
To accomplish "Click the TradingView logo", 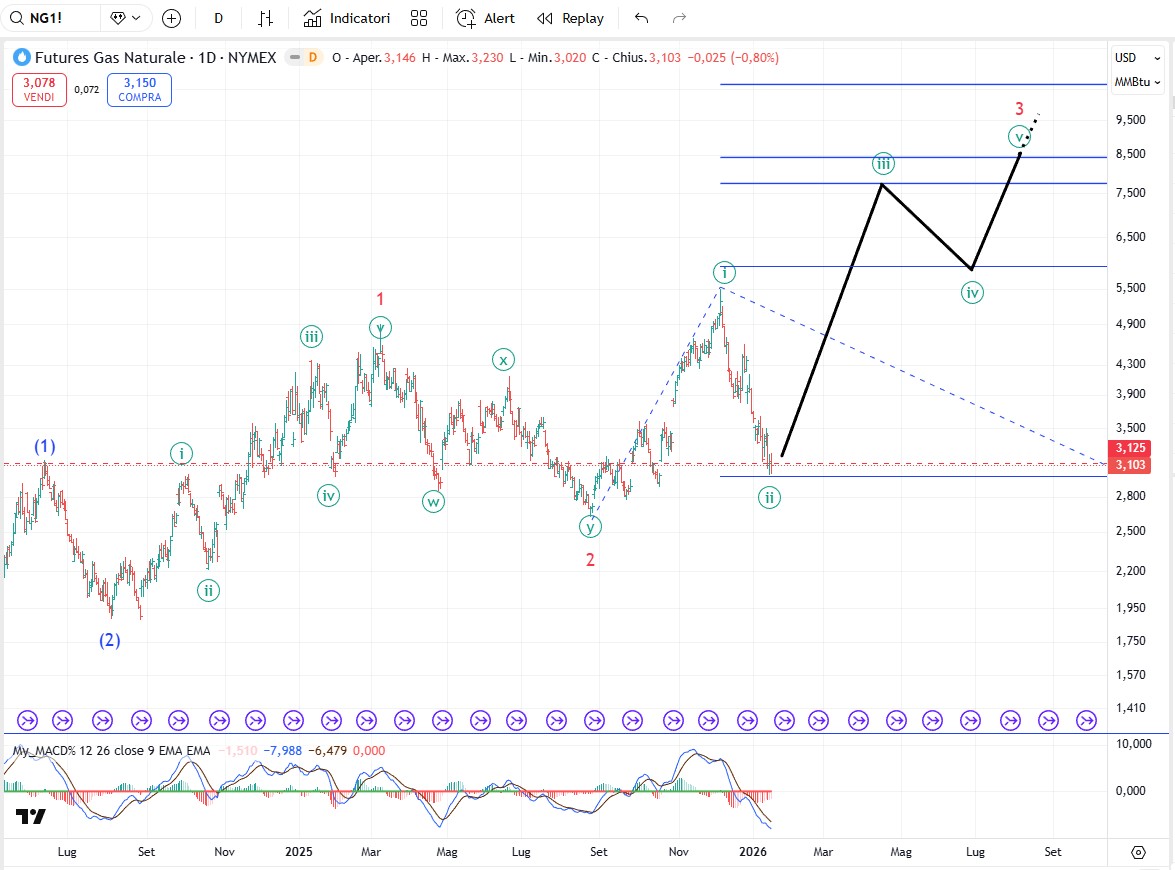I will 31,816.
